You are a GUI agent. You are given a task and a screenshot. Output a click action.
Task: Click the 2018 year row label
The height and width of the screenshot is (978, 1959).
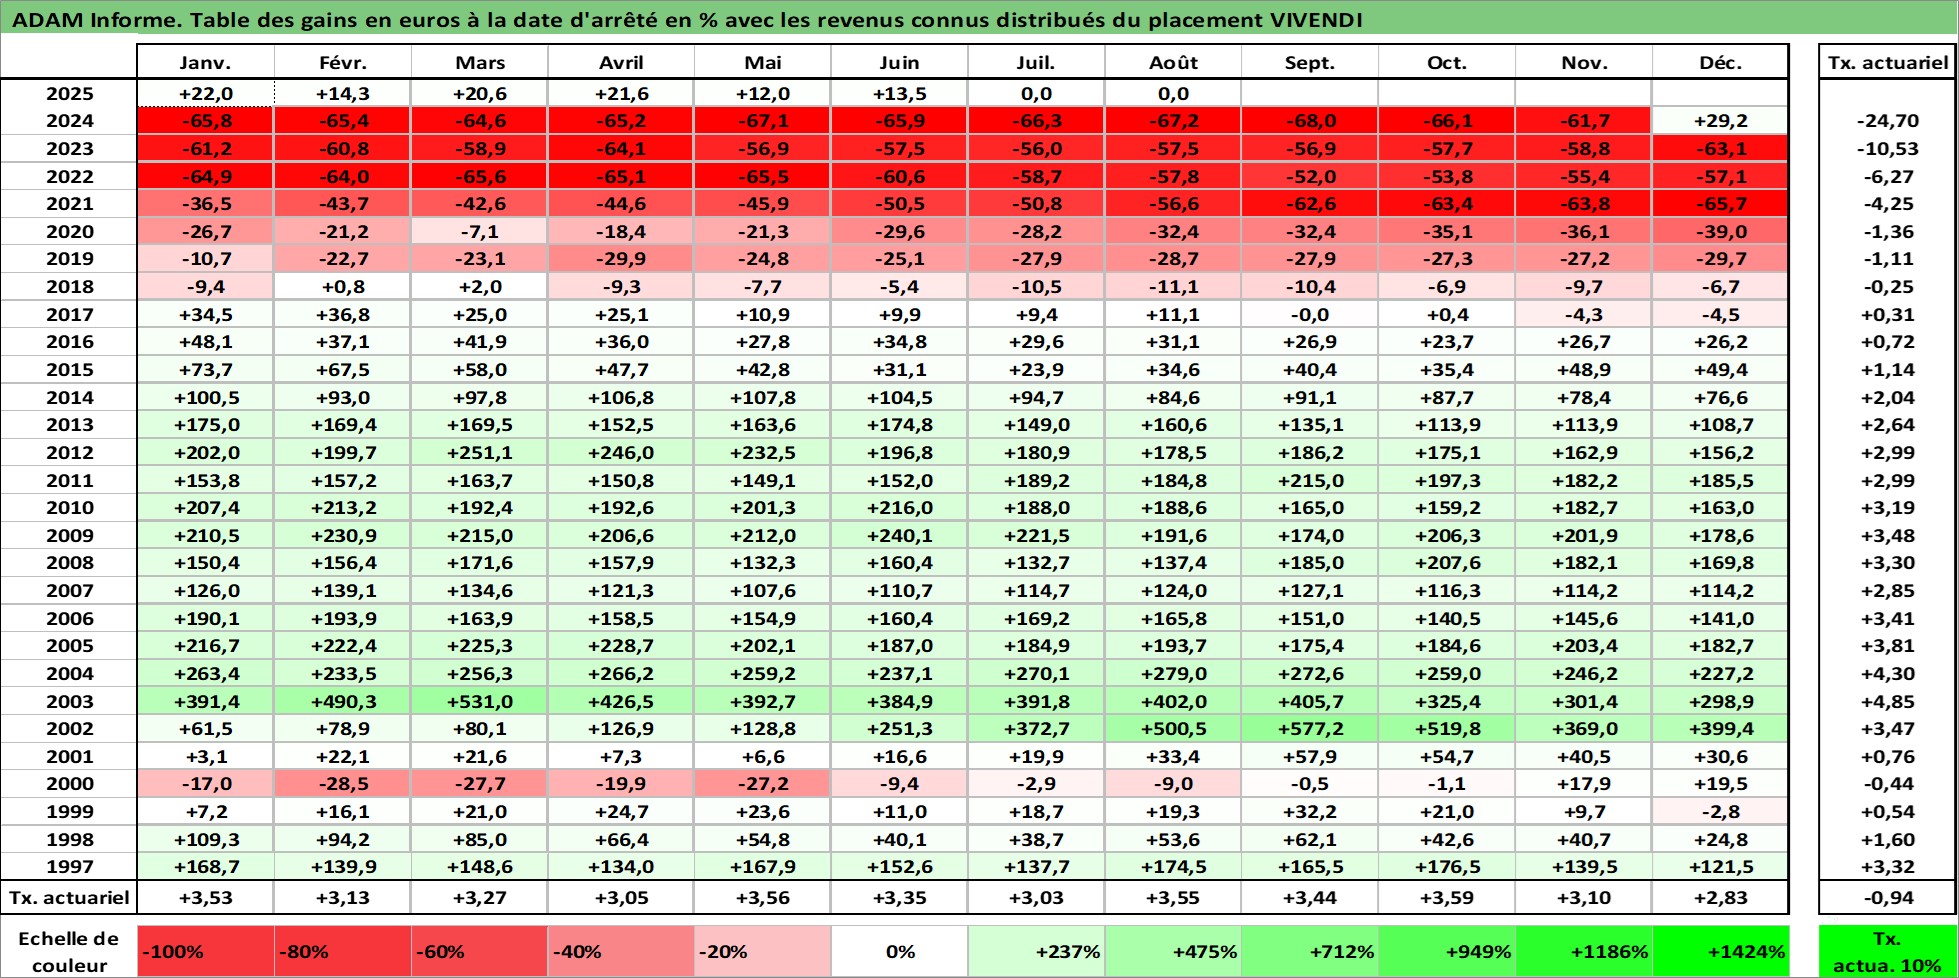click(69, 287)
